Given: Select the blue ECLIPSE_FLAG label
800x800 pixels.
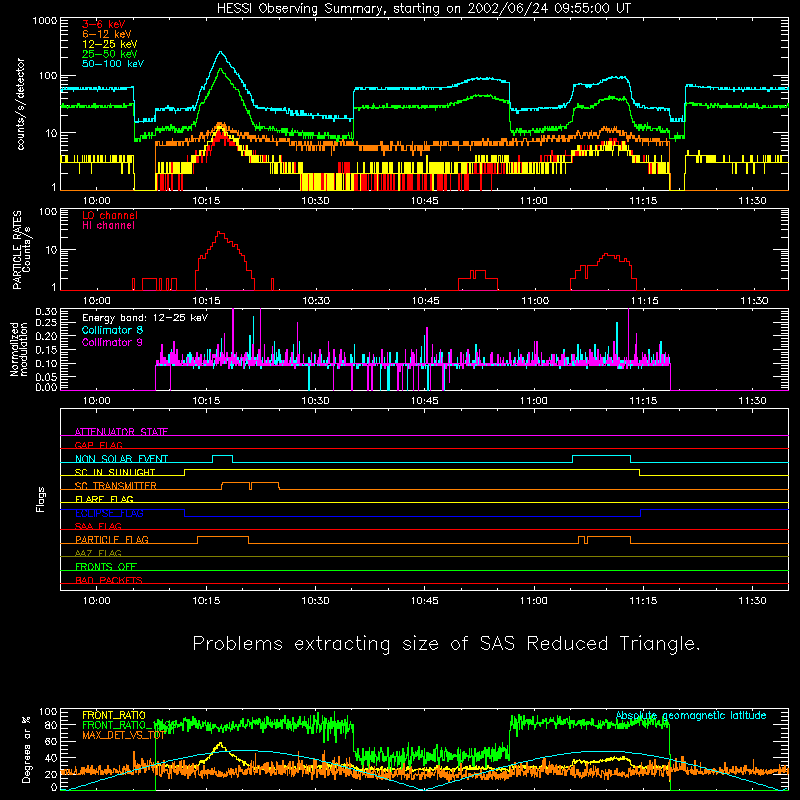Looking at the screenshot, I should [109, 513].
